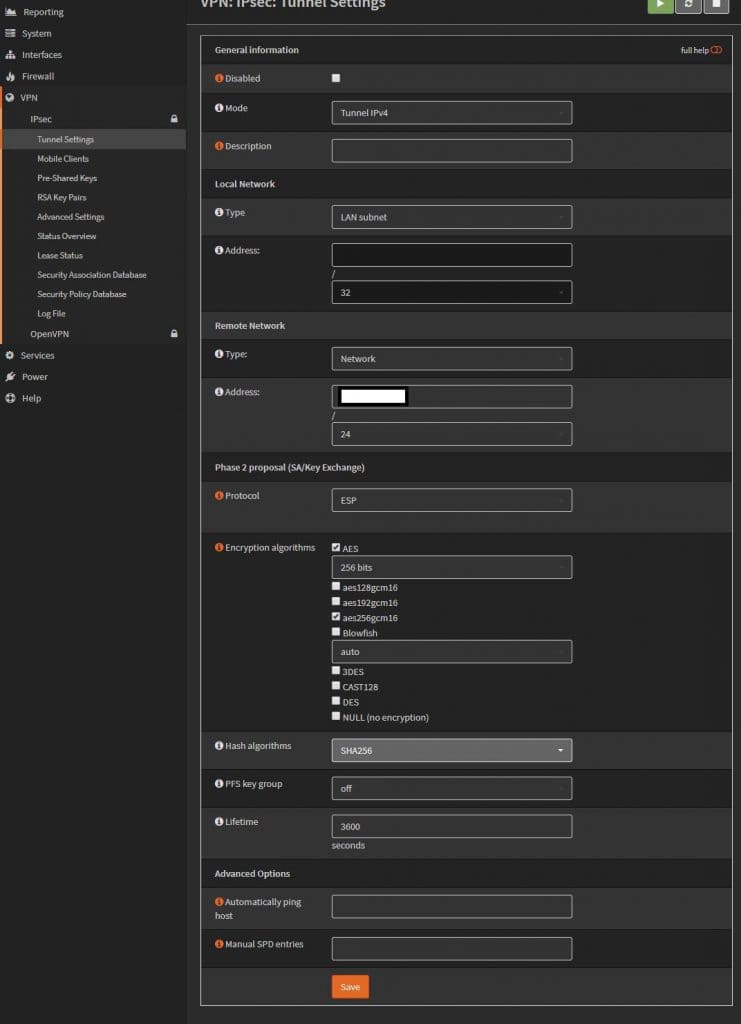Click the Reporting chart icon
The width and height of the screenshot is (741, 1024).
(10, 12)
